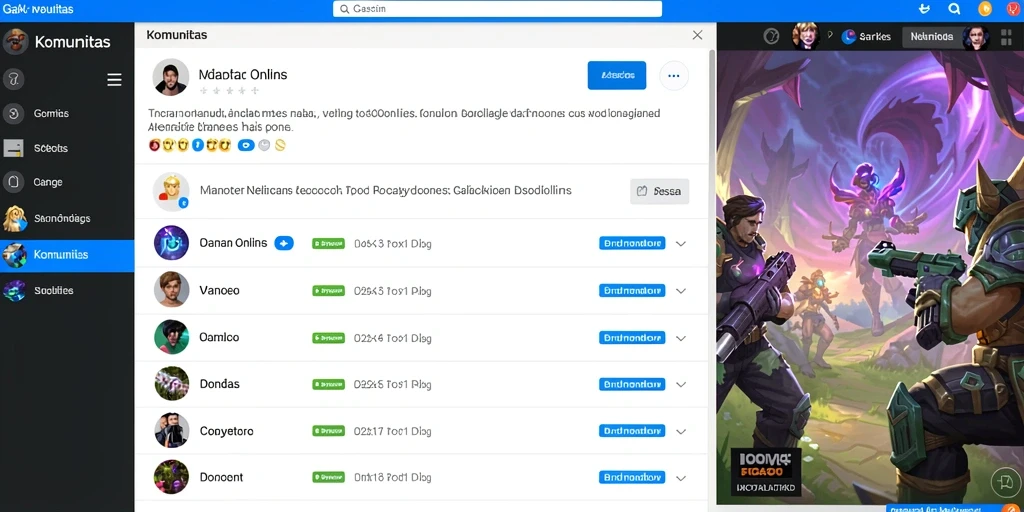1024x512 pixels.
Task: Open the Soobties sidebar icon
Action: click(x=14, y=290)
